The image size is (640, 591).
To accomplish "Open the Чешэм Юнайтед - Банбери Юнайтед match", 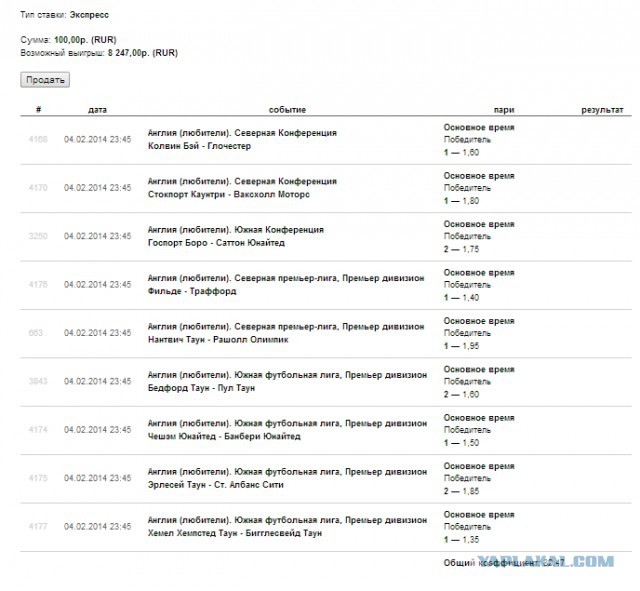I will [x=223, y=437].
